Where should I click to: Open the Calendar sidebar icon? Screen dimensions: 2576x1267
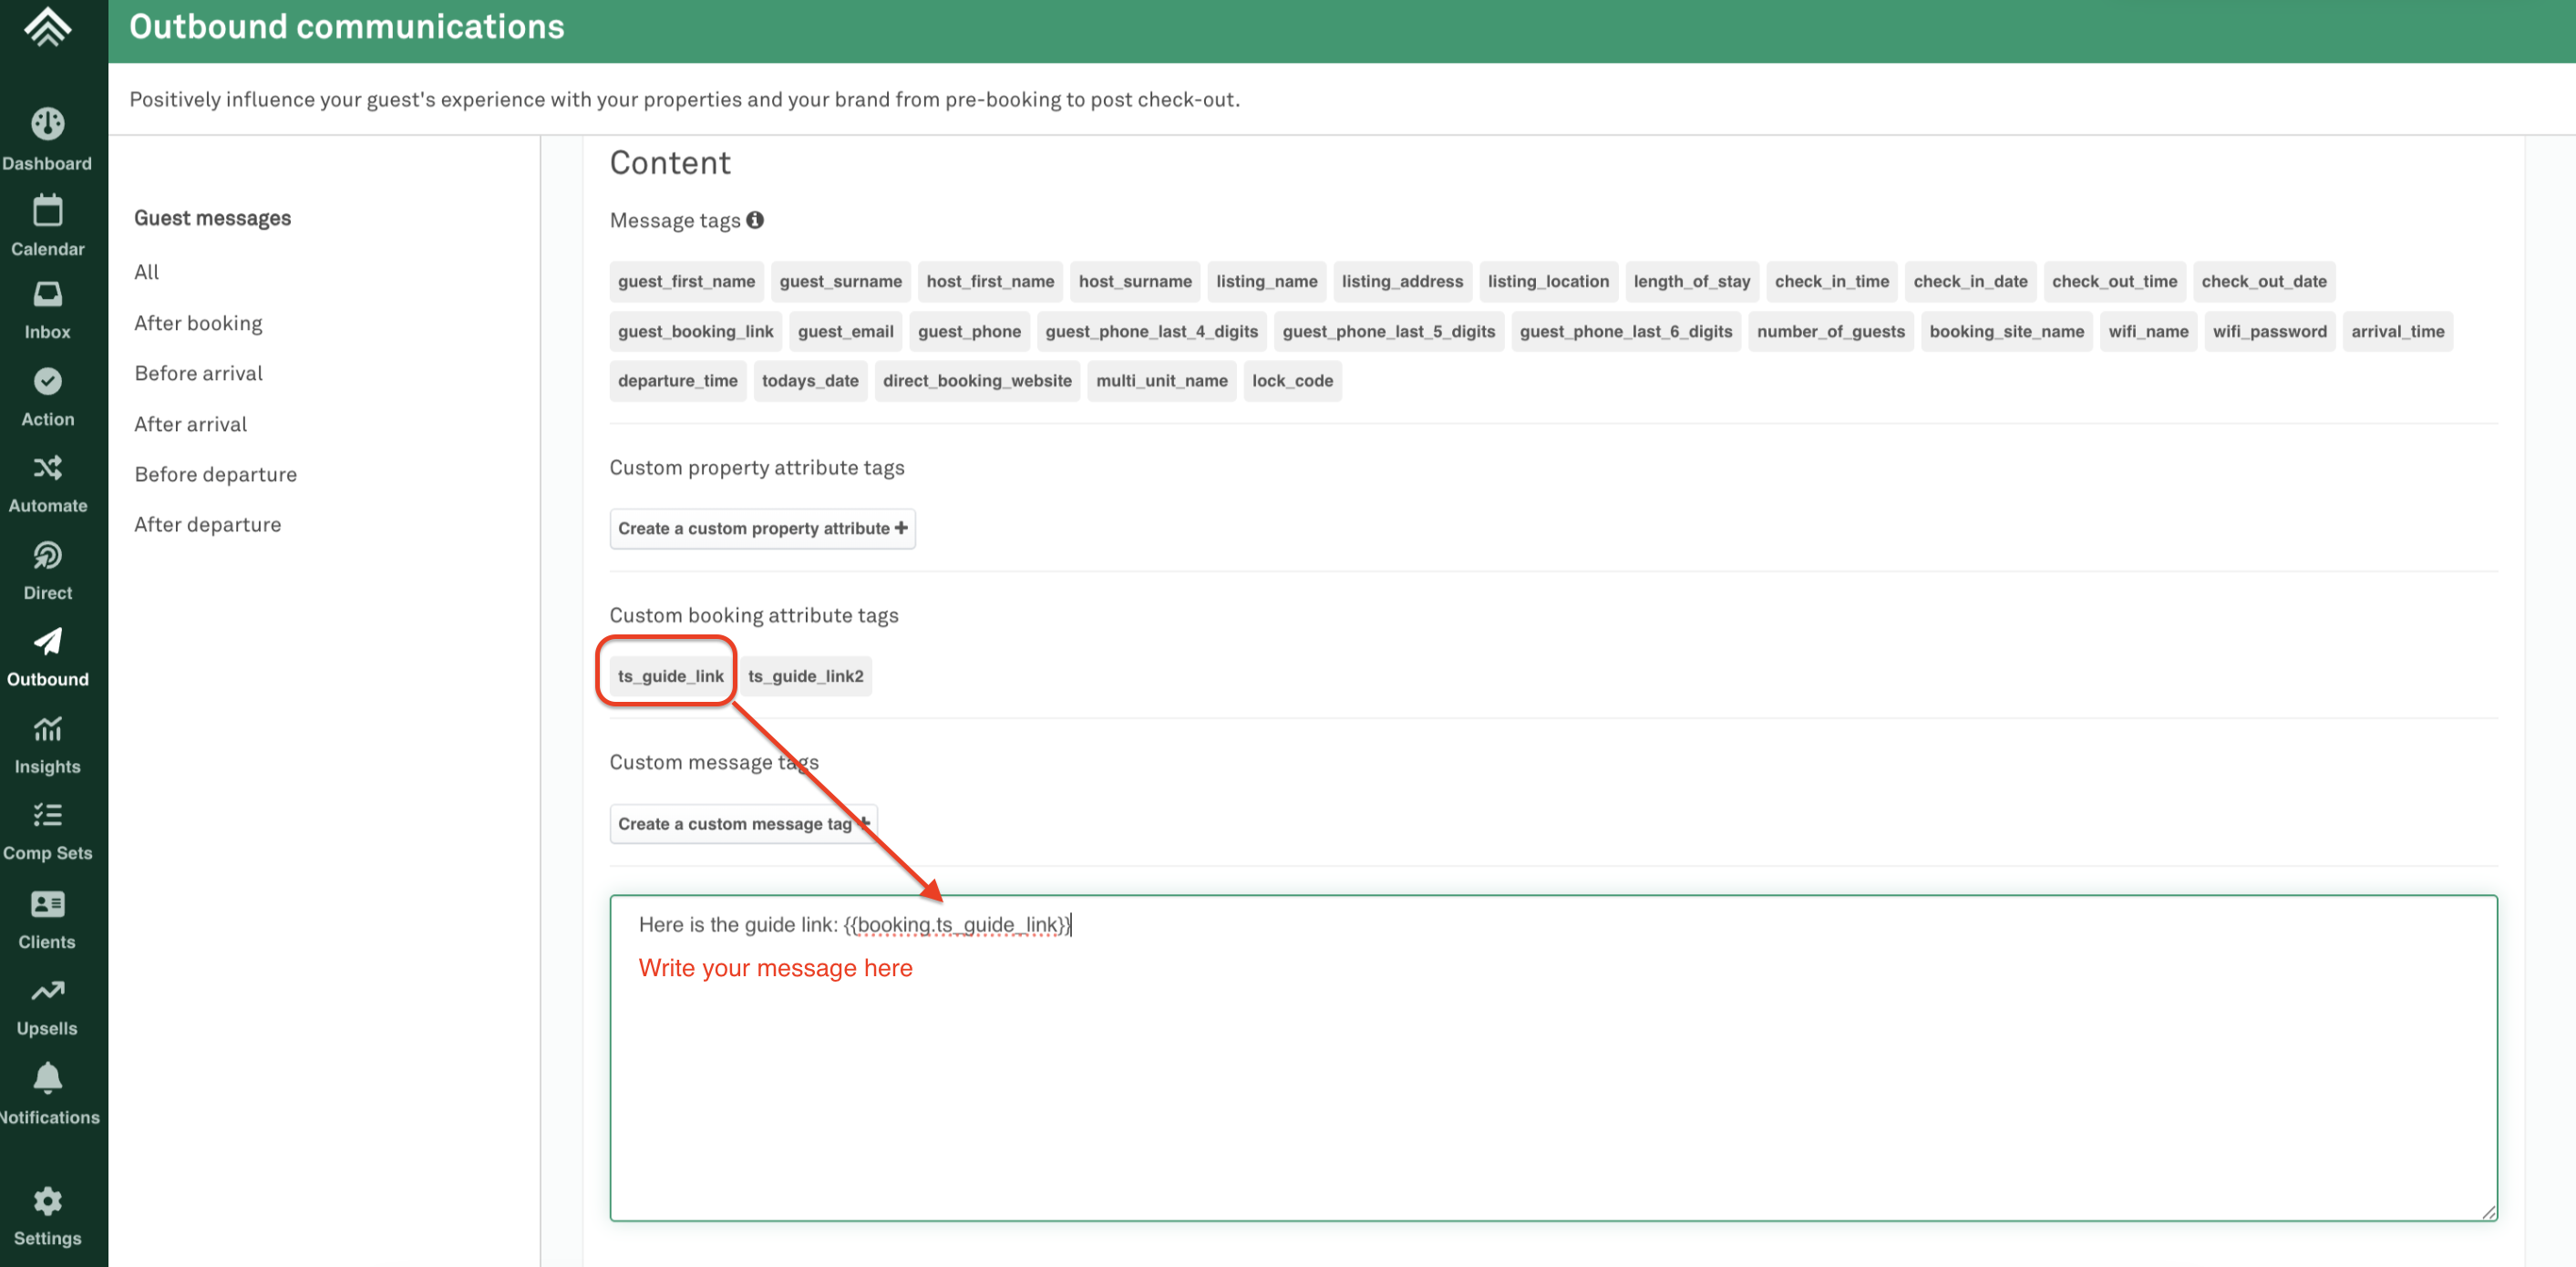(x=47, y=211)
